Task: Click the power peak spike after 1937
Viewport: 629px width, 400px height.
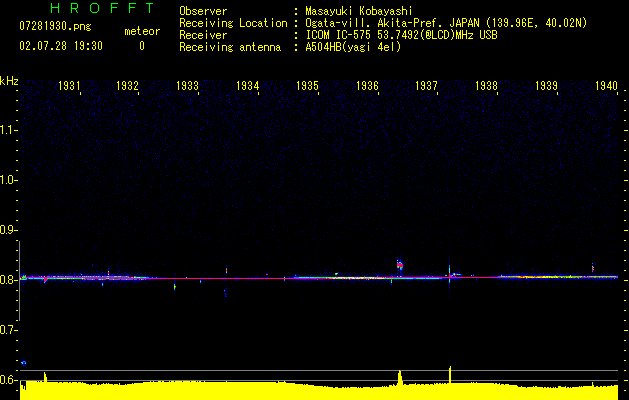Action: 450,374
